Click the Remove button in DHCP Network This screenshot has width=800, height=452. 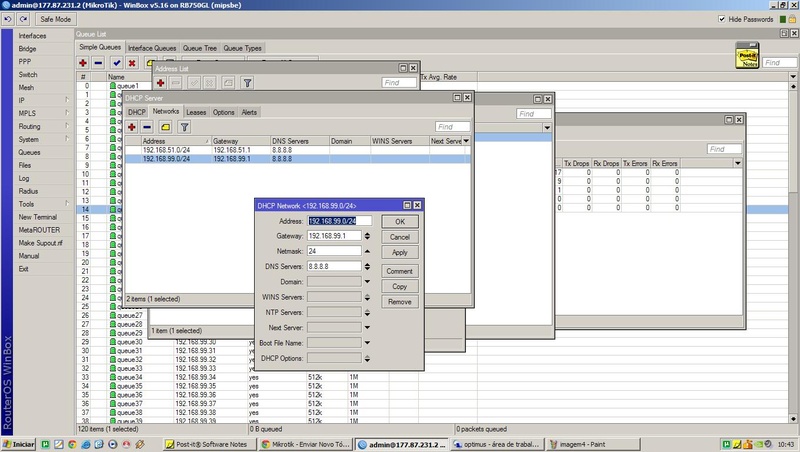[399, 302]
